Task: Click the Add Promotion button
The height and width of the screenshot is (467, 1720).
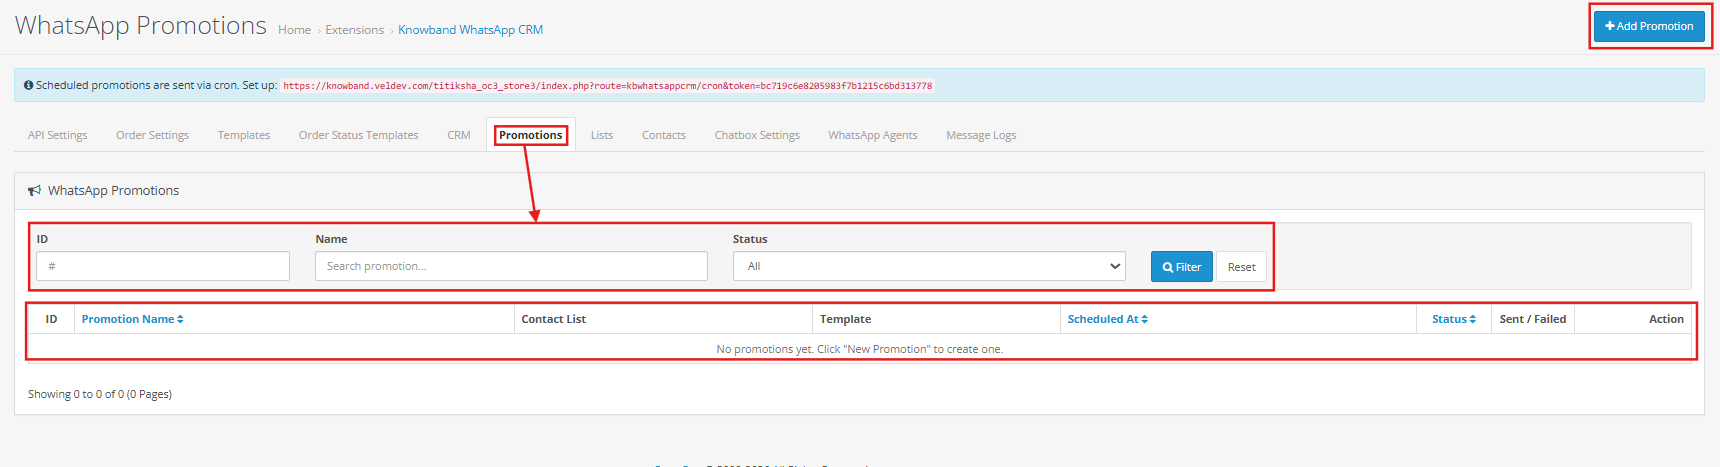Action: click(x=1649, y=26)
